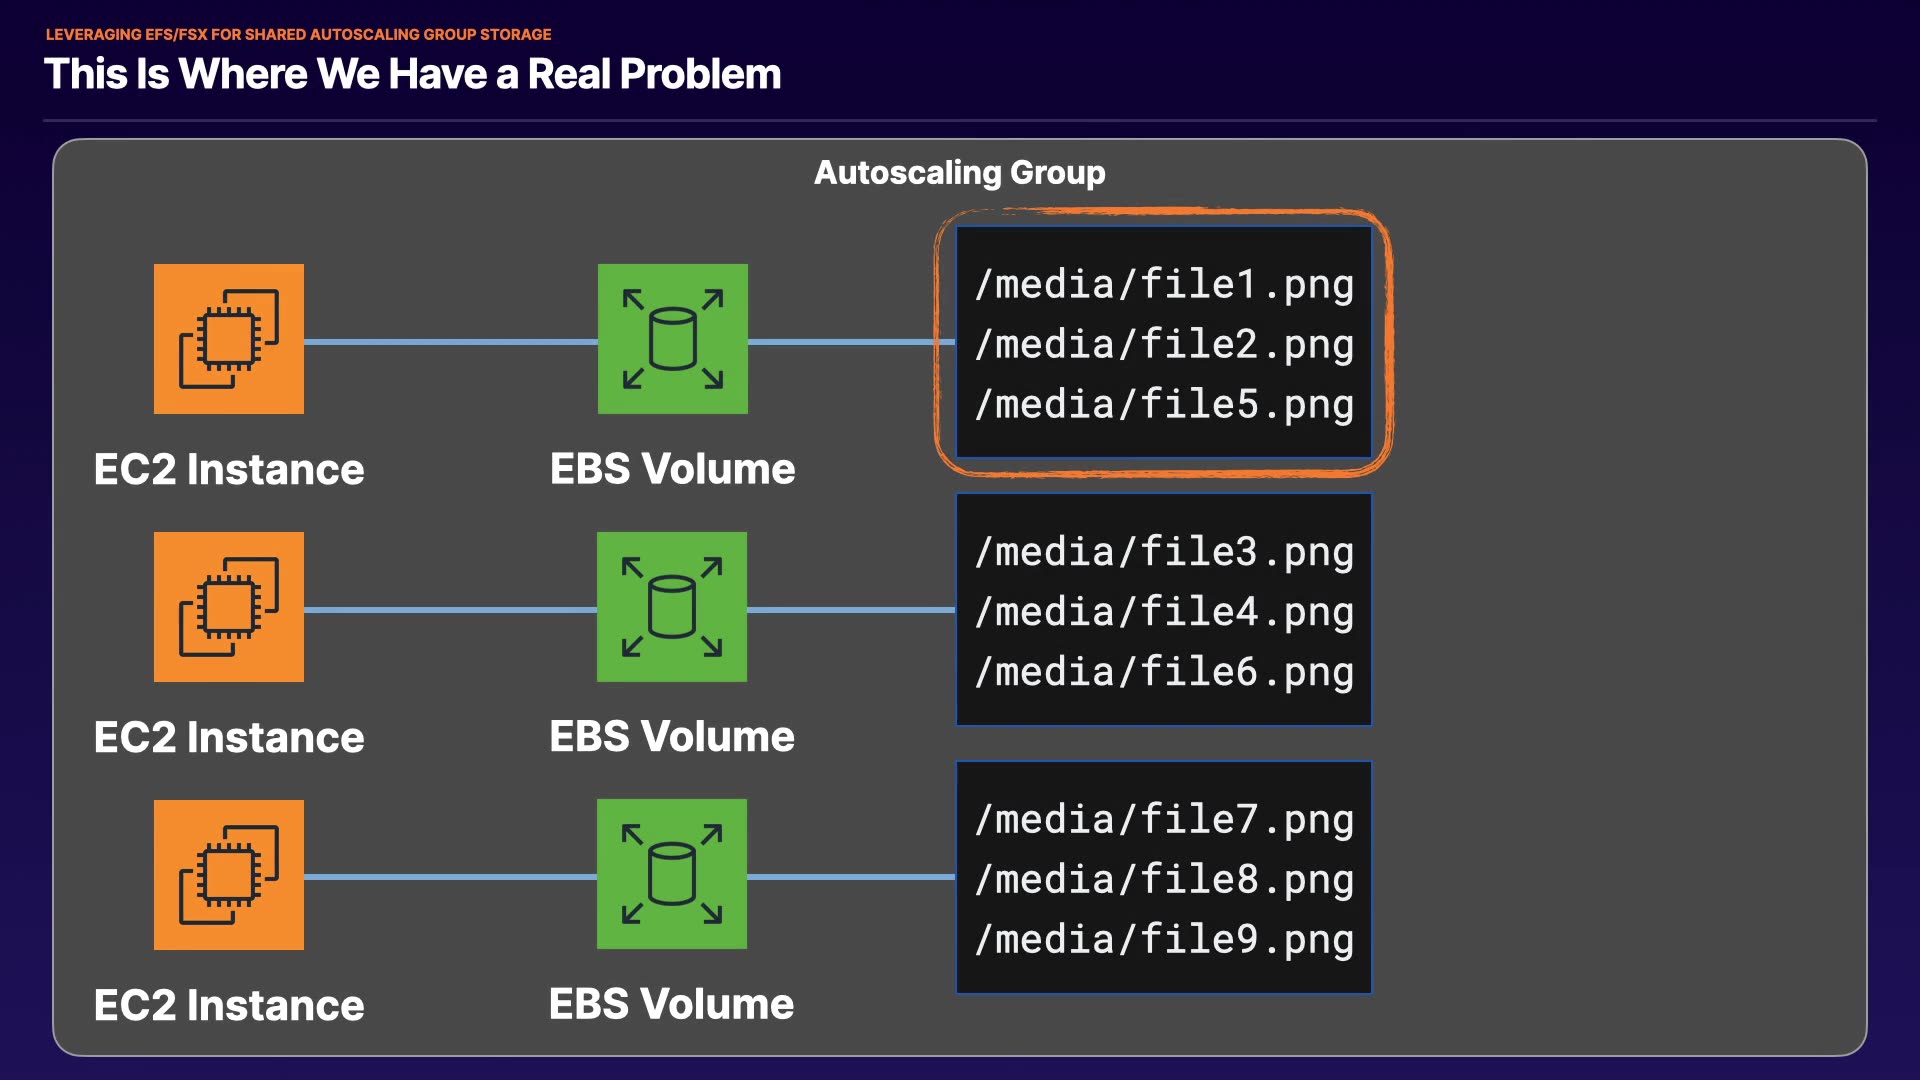1920x1080 pixels.
Task: Click the topmost EC2 Instance label
Action: (229, 469)
